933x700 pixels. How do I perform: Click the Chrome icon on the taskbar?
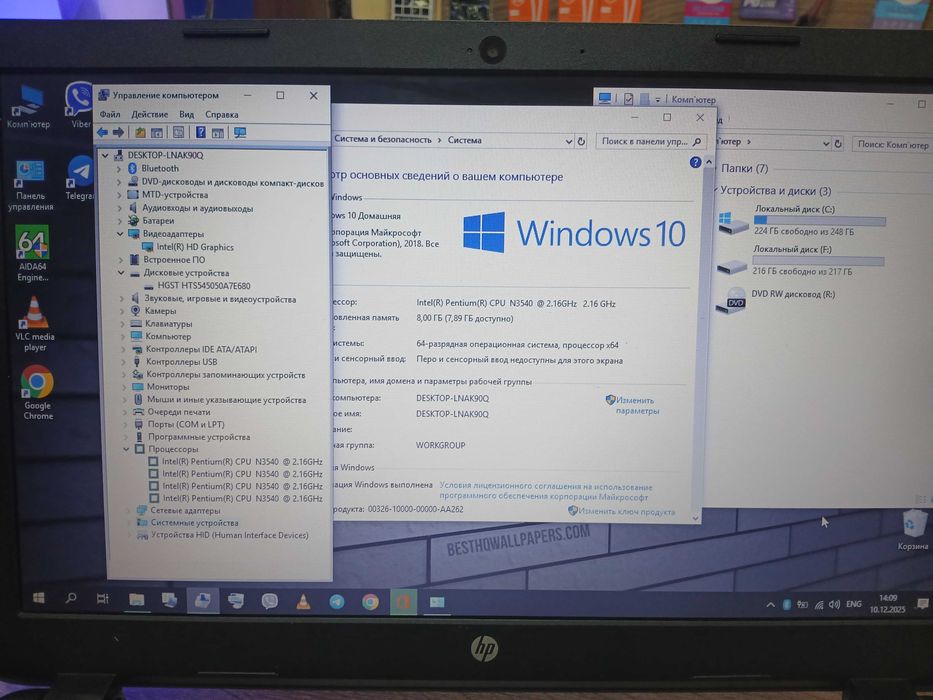pyautogui.click(x=370, y=602)
